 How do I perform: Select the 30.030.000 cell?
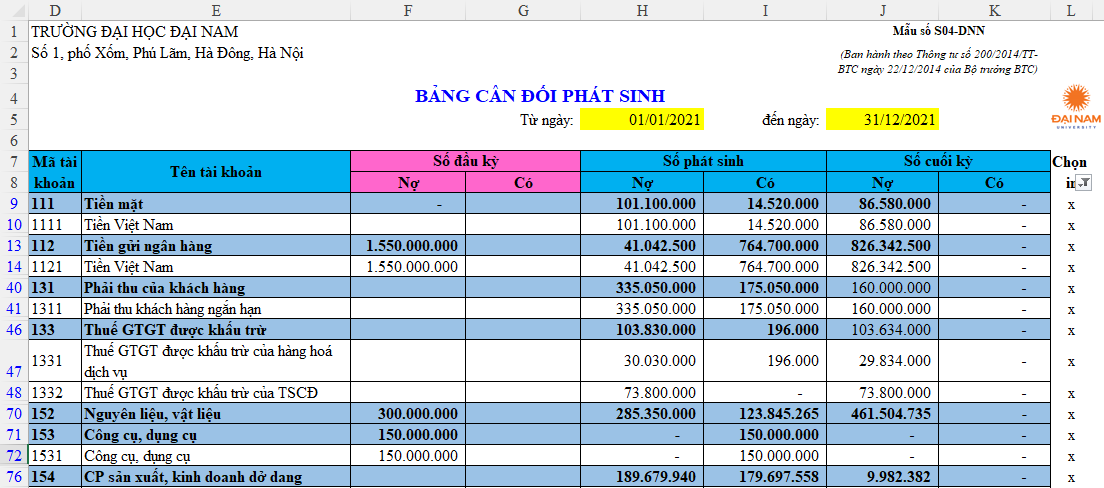(641, 361)
